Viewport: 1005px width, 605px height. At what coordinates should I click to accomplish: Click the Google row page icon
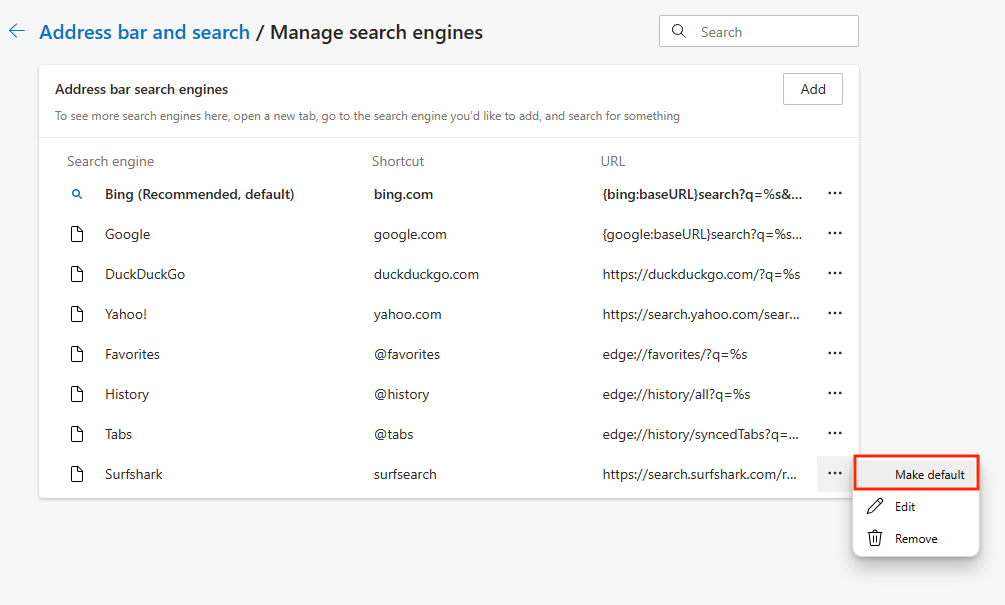[x=77, y=234]
